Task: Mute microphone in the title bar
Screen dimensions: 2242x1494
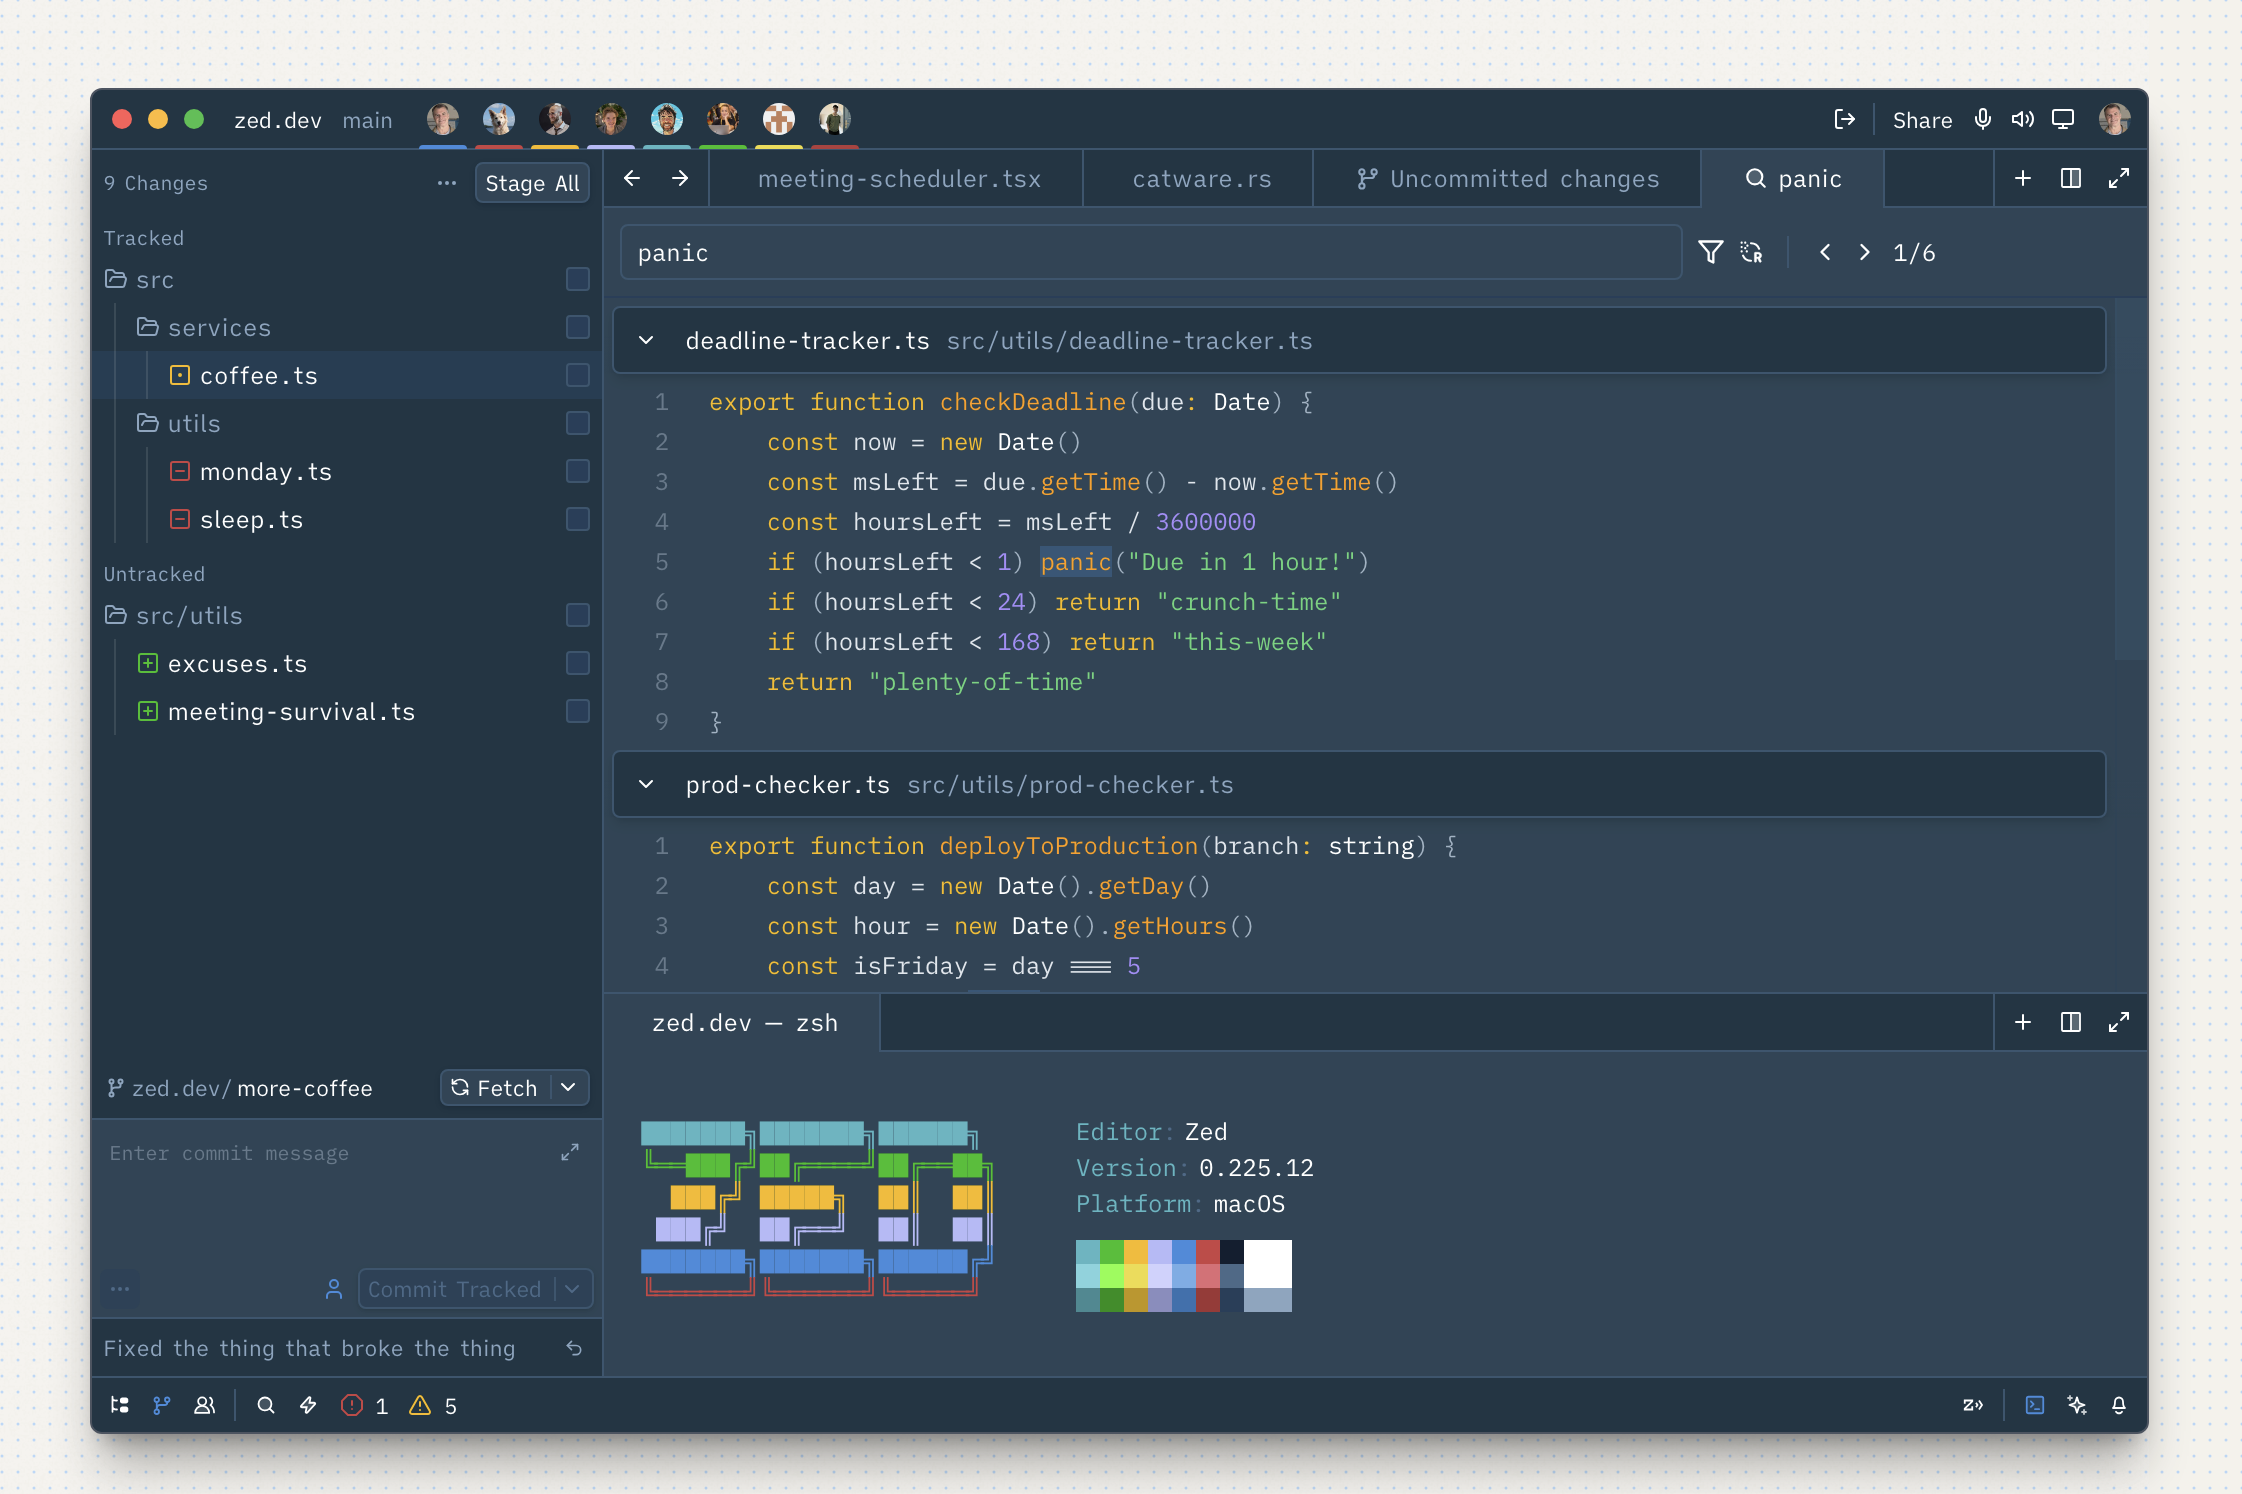Action: coord(1983,120)
